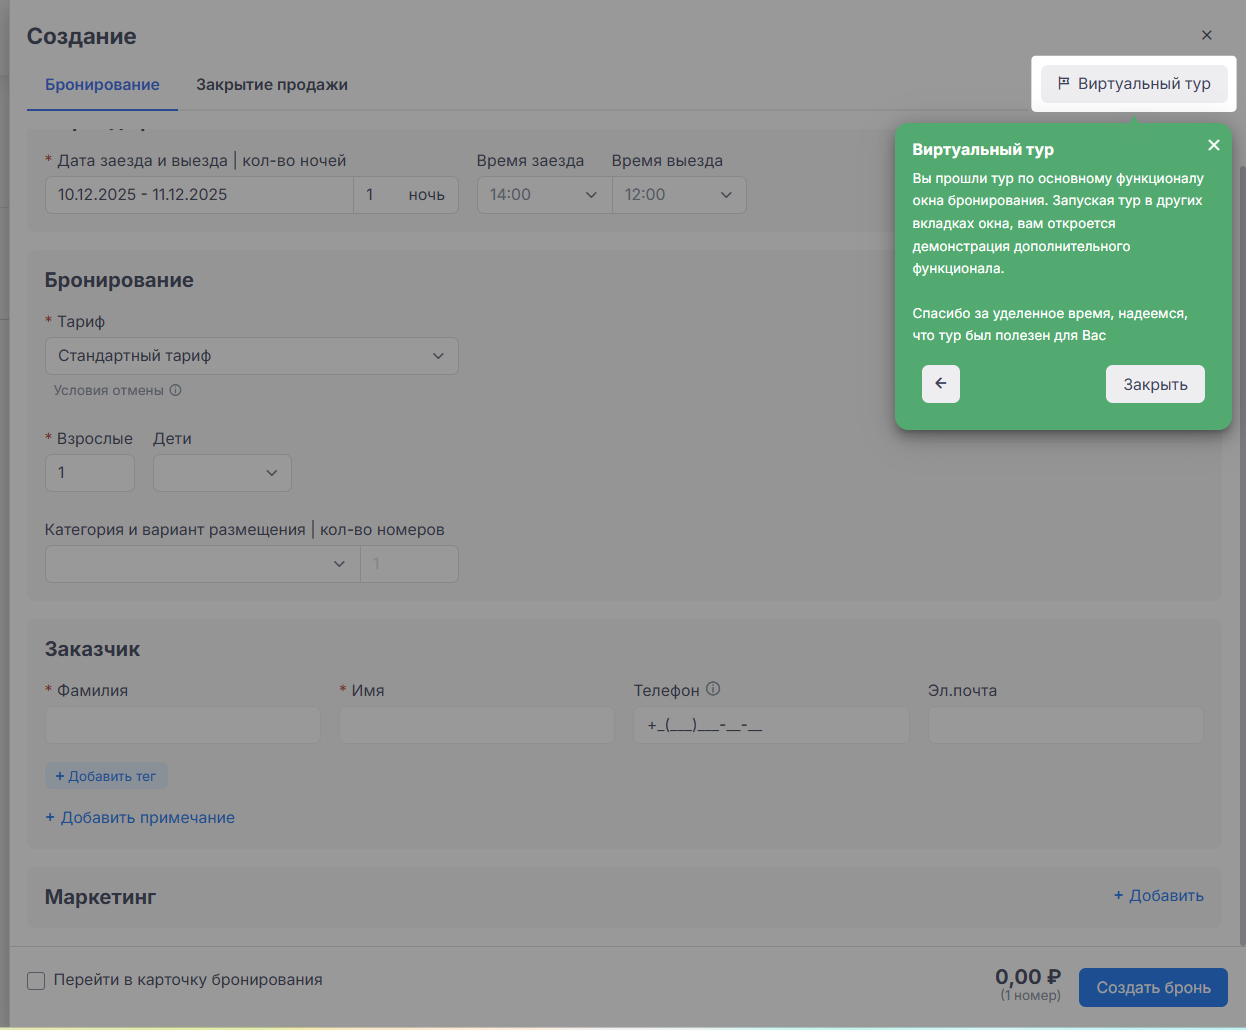Viewport: 1246px width, 1030px height.
Task: Expand Категория и вариант размещения dropdown
Action: [202, 564]
